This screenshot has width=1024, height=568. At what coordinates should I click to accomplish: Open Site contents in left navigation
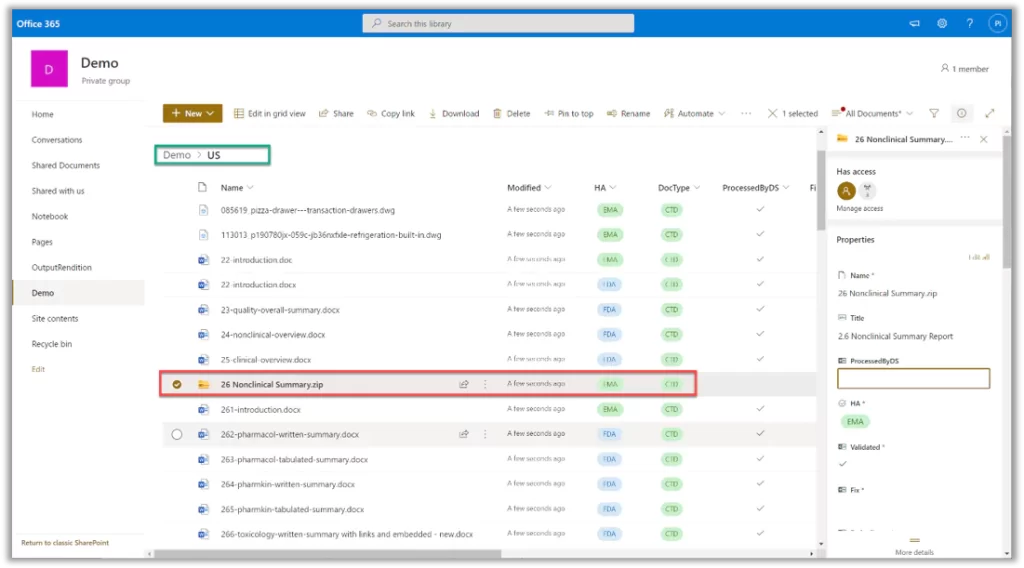(55, 319)
